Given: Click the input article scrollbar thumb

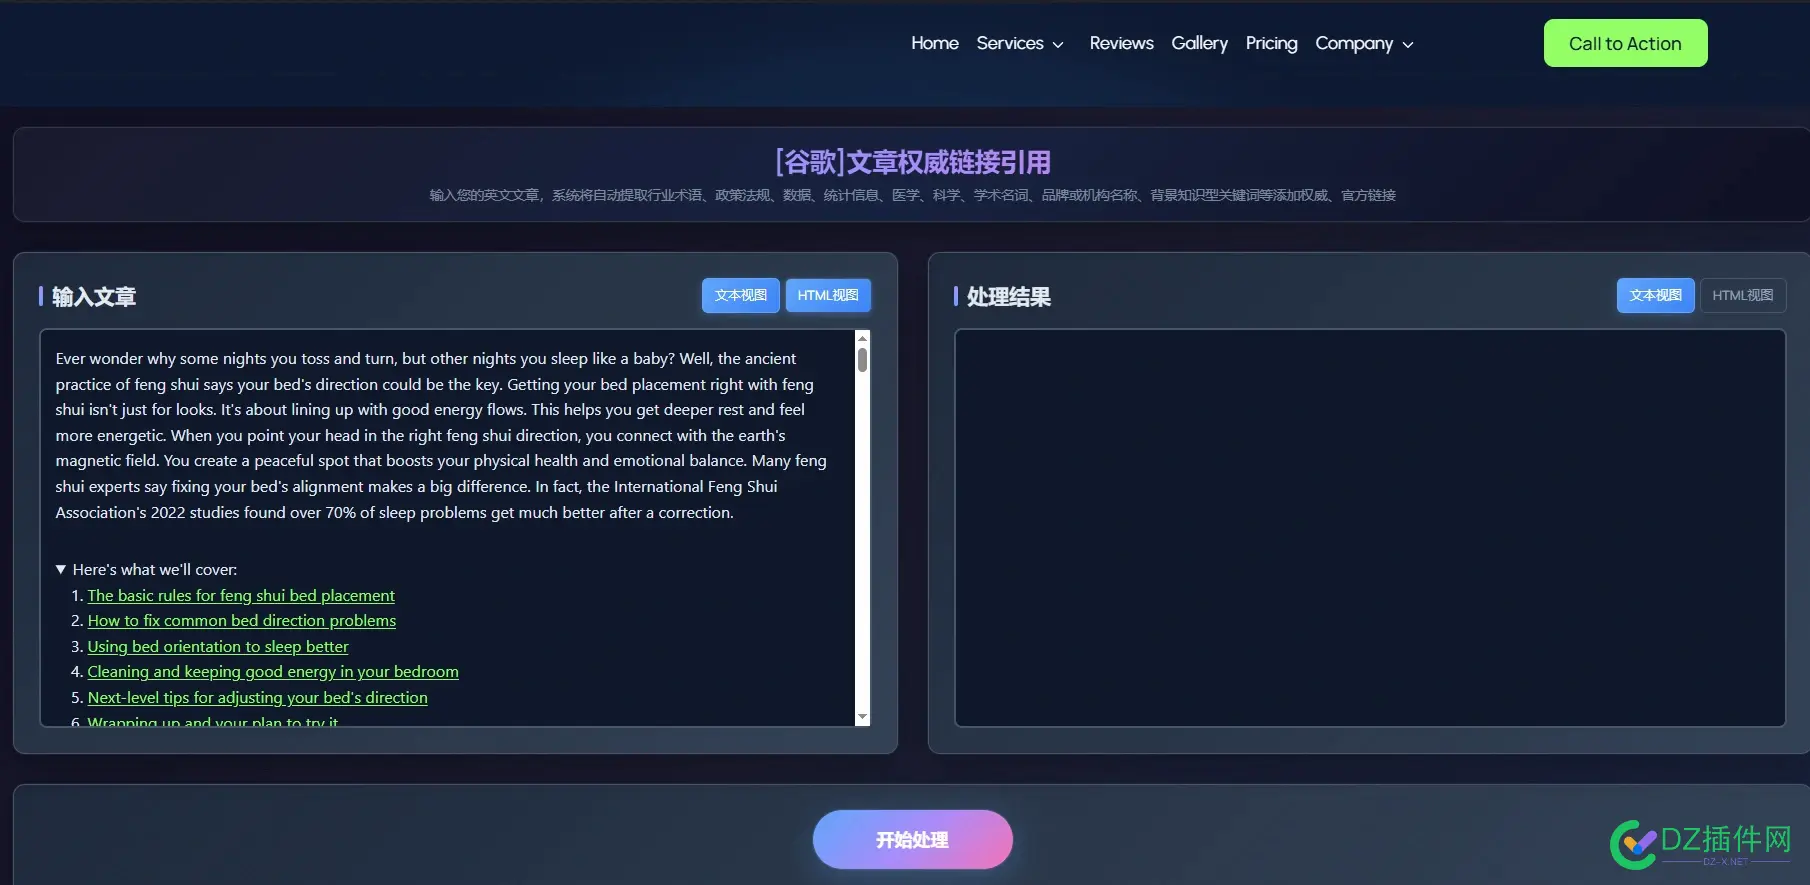Looking at the screenshot, I should click(862, 360).
